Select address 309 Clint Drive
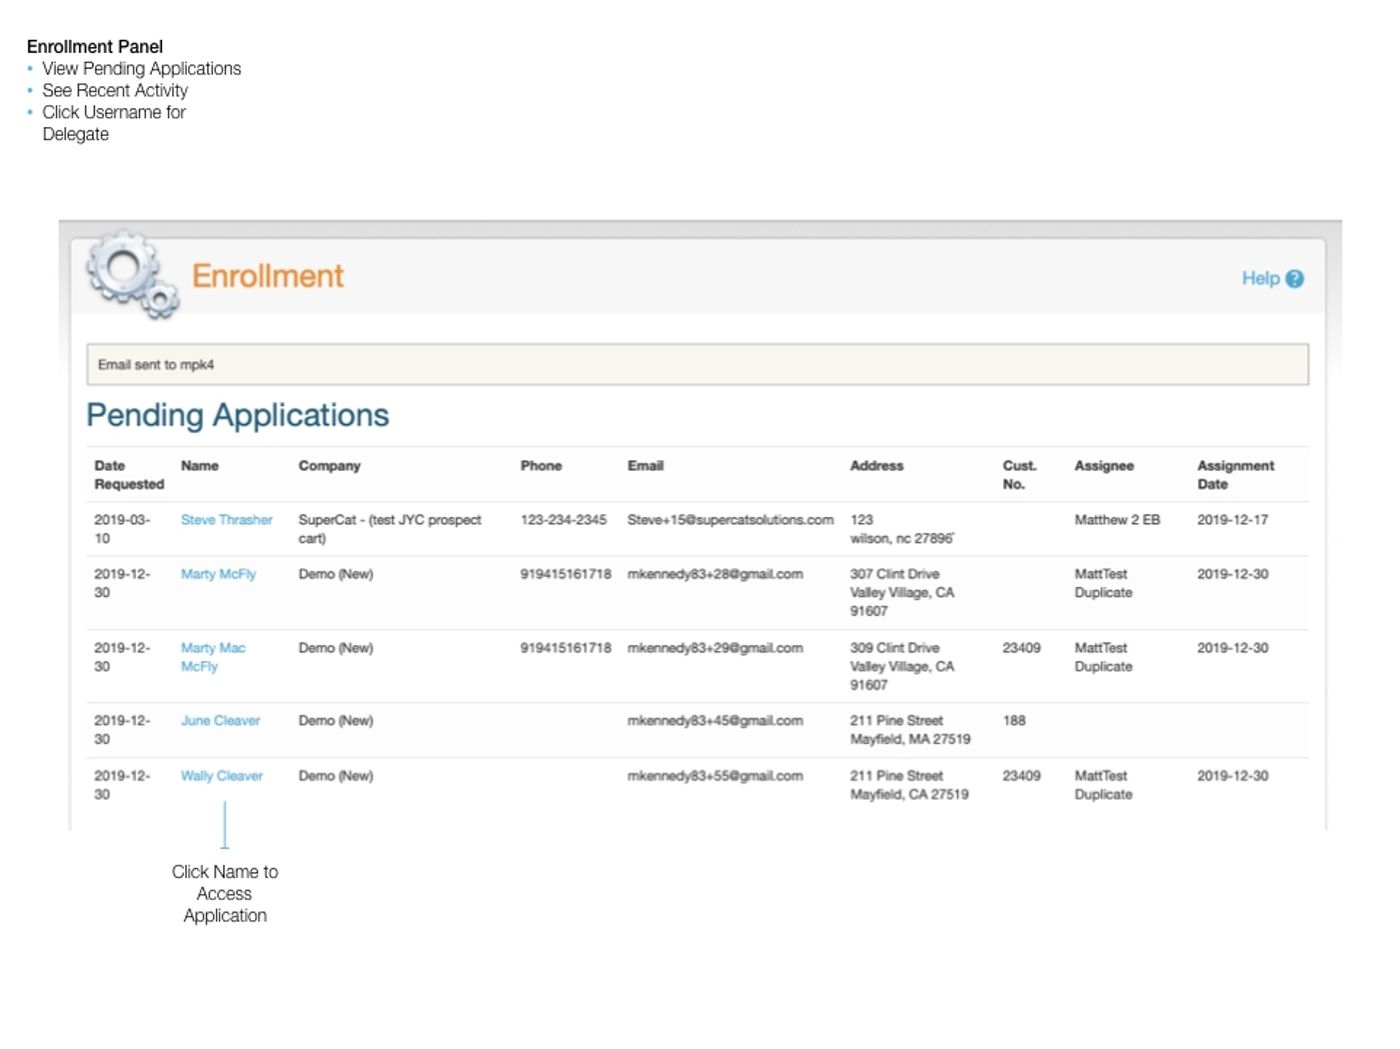The height and width of the screenshot is (1049, 1400). [x=902, y=666]
